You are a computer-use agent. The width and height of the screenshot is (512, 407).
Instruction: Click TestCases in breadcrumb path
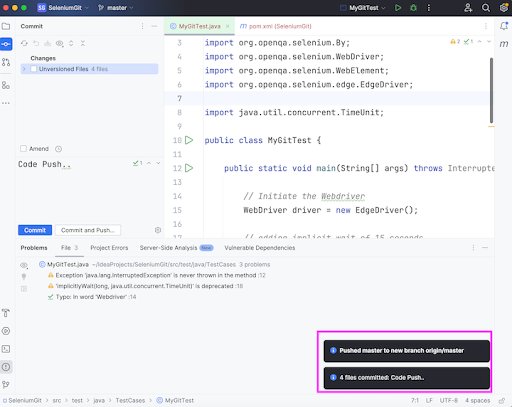[x=130, y=400]
